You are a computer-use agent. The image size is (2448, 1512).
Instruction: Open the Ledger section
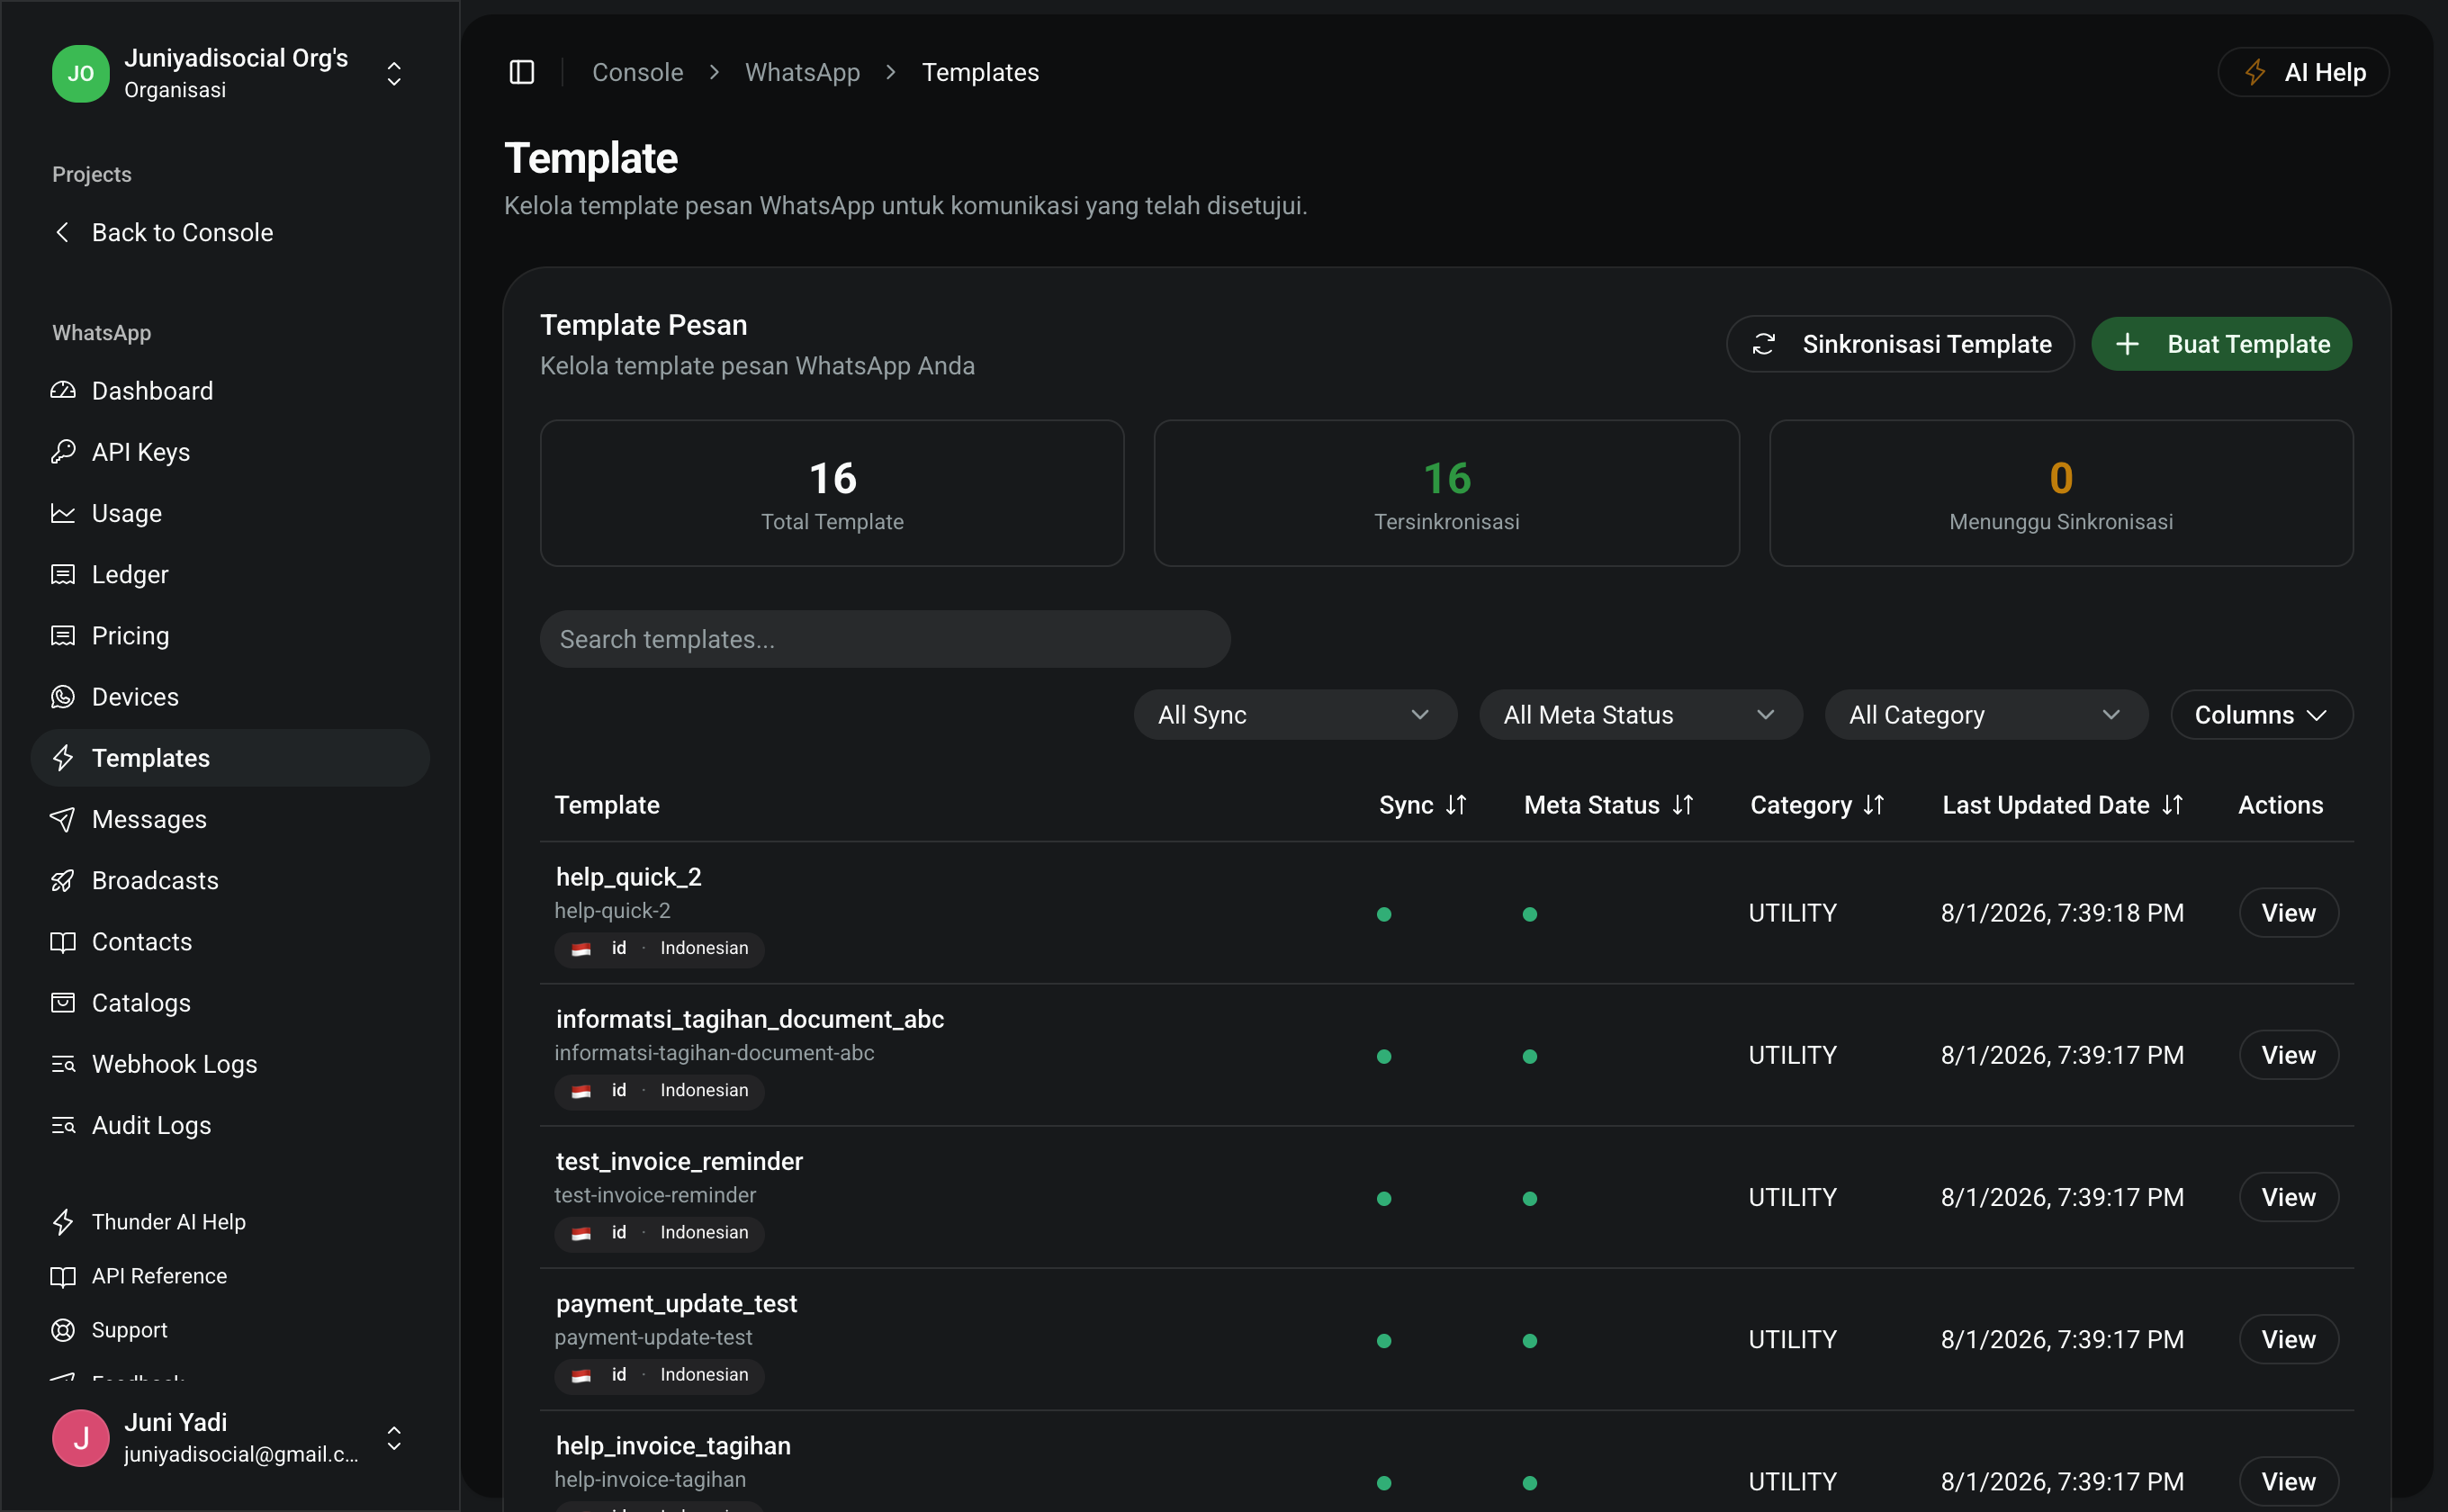(x=231, y=574)
